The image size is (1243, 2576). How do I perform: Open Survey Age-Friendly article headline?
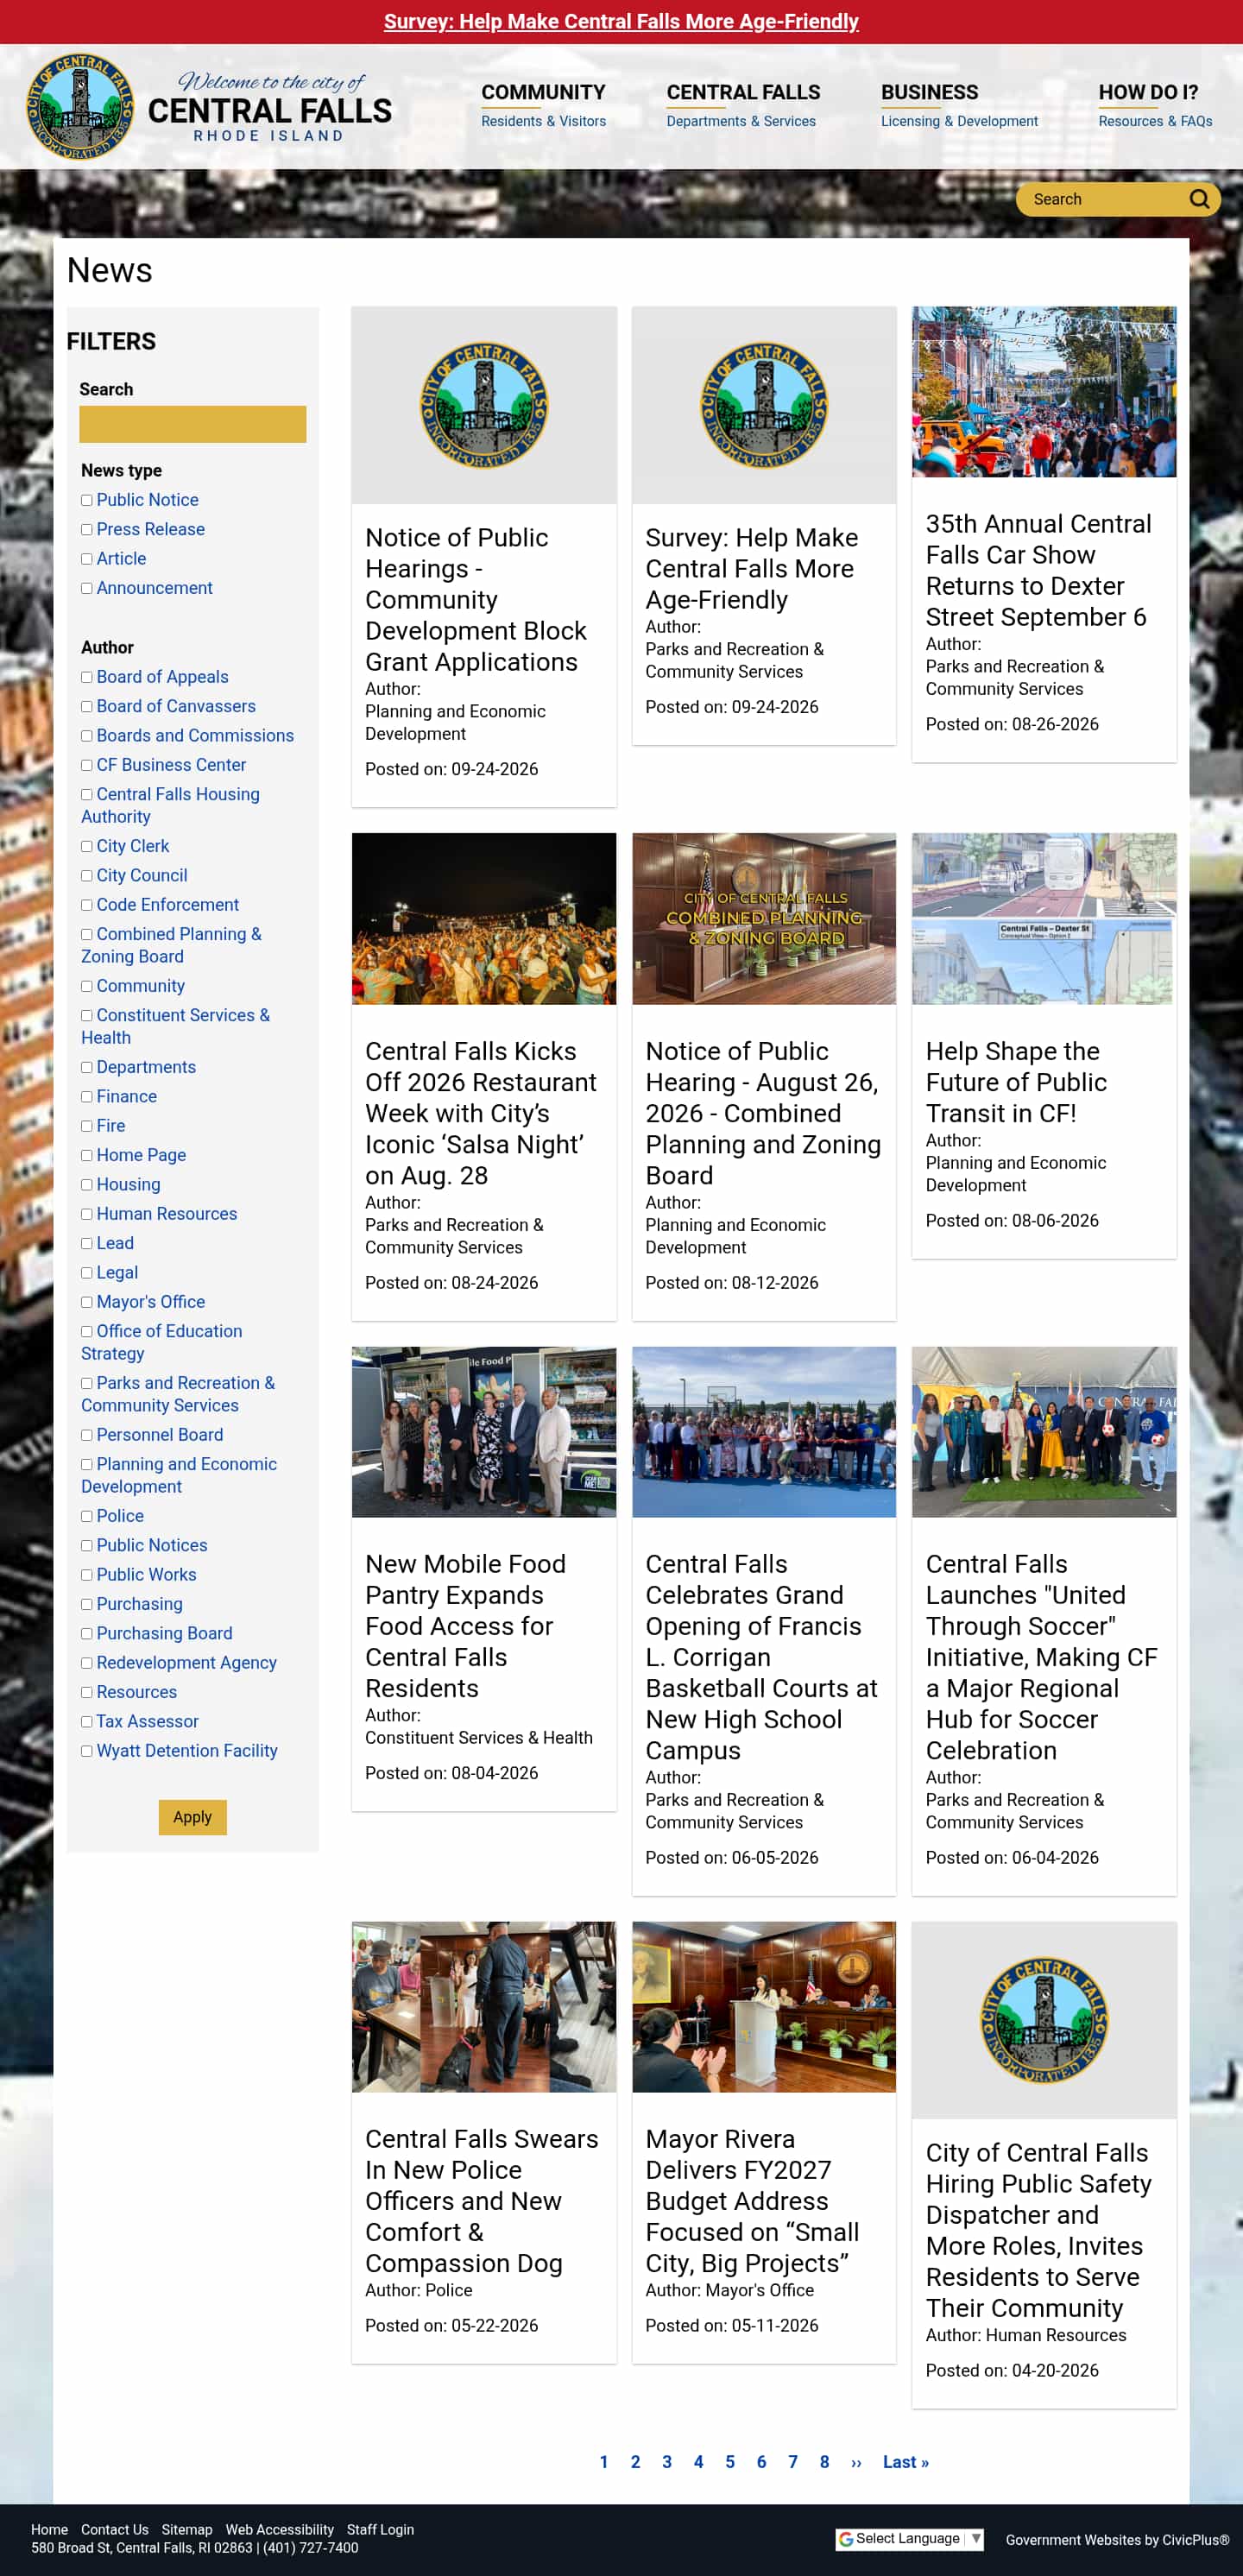(x=751, y=568)
